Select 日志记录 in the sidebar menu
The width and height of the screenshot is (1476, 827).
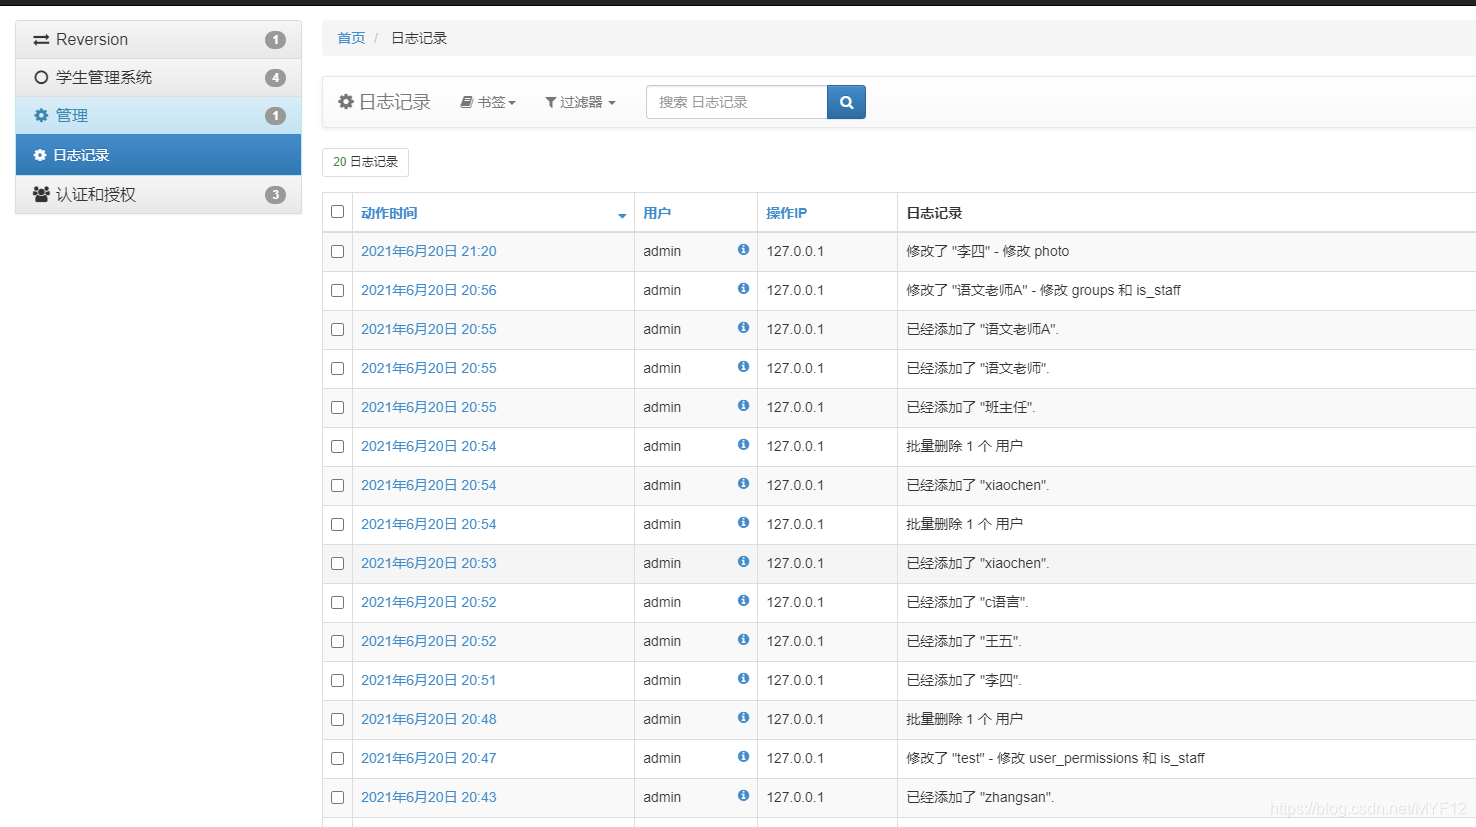(159, 155)
